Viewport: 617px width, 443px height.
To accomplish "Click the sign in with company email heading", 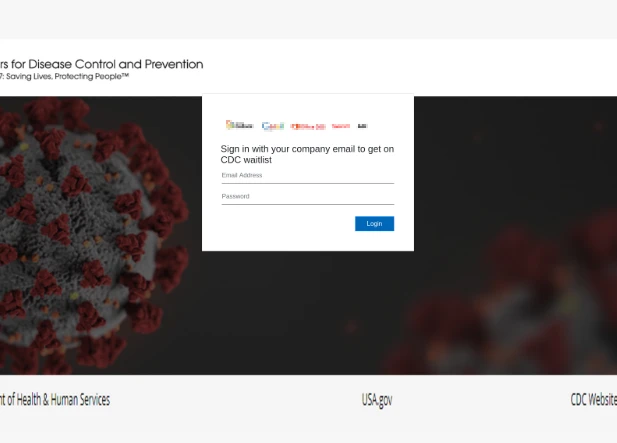I will 307,154.
